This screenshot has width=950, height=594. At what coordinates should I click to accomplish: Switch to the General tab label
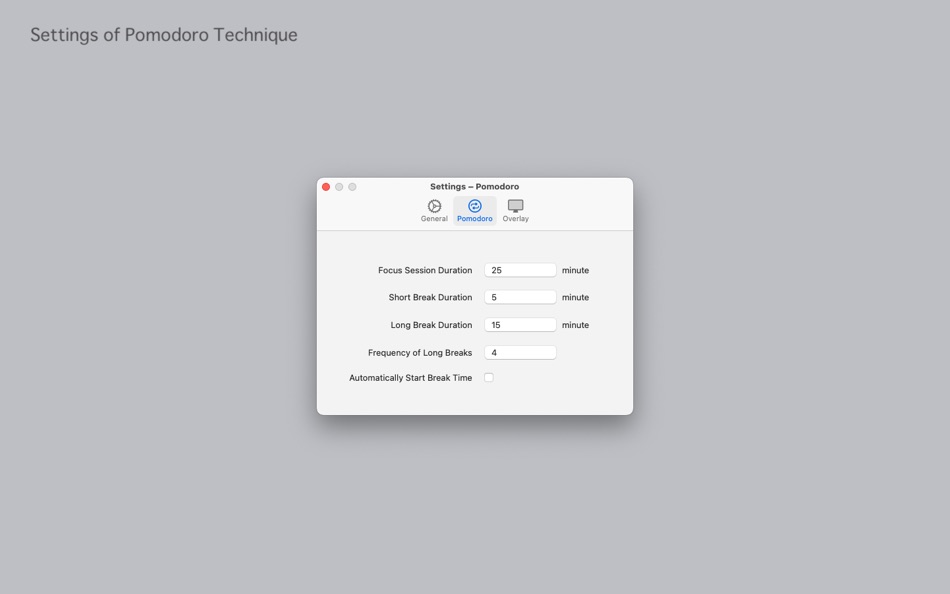point(434,219)
